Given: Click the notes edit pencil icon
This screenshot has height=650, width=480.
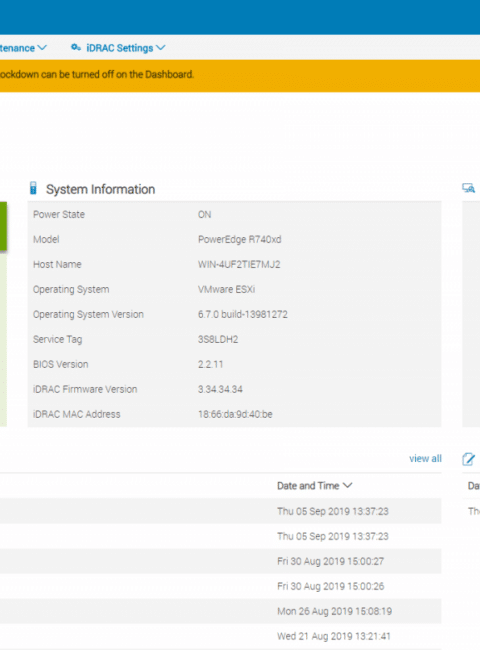Looking at the screenshot, I should click(x=468, y=459).
